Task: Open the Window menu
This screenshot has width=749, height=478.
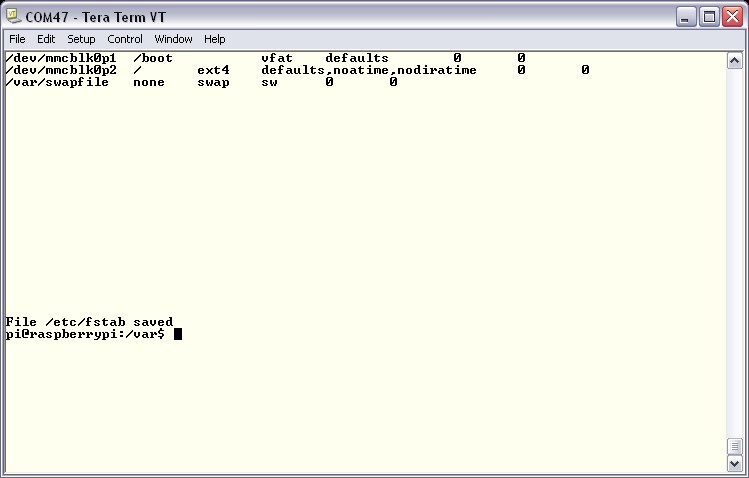Action: tap(173, 39)
